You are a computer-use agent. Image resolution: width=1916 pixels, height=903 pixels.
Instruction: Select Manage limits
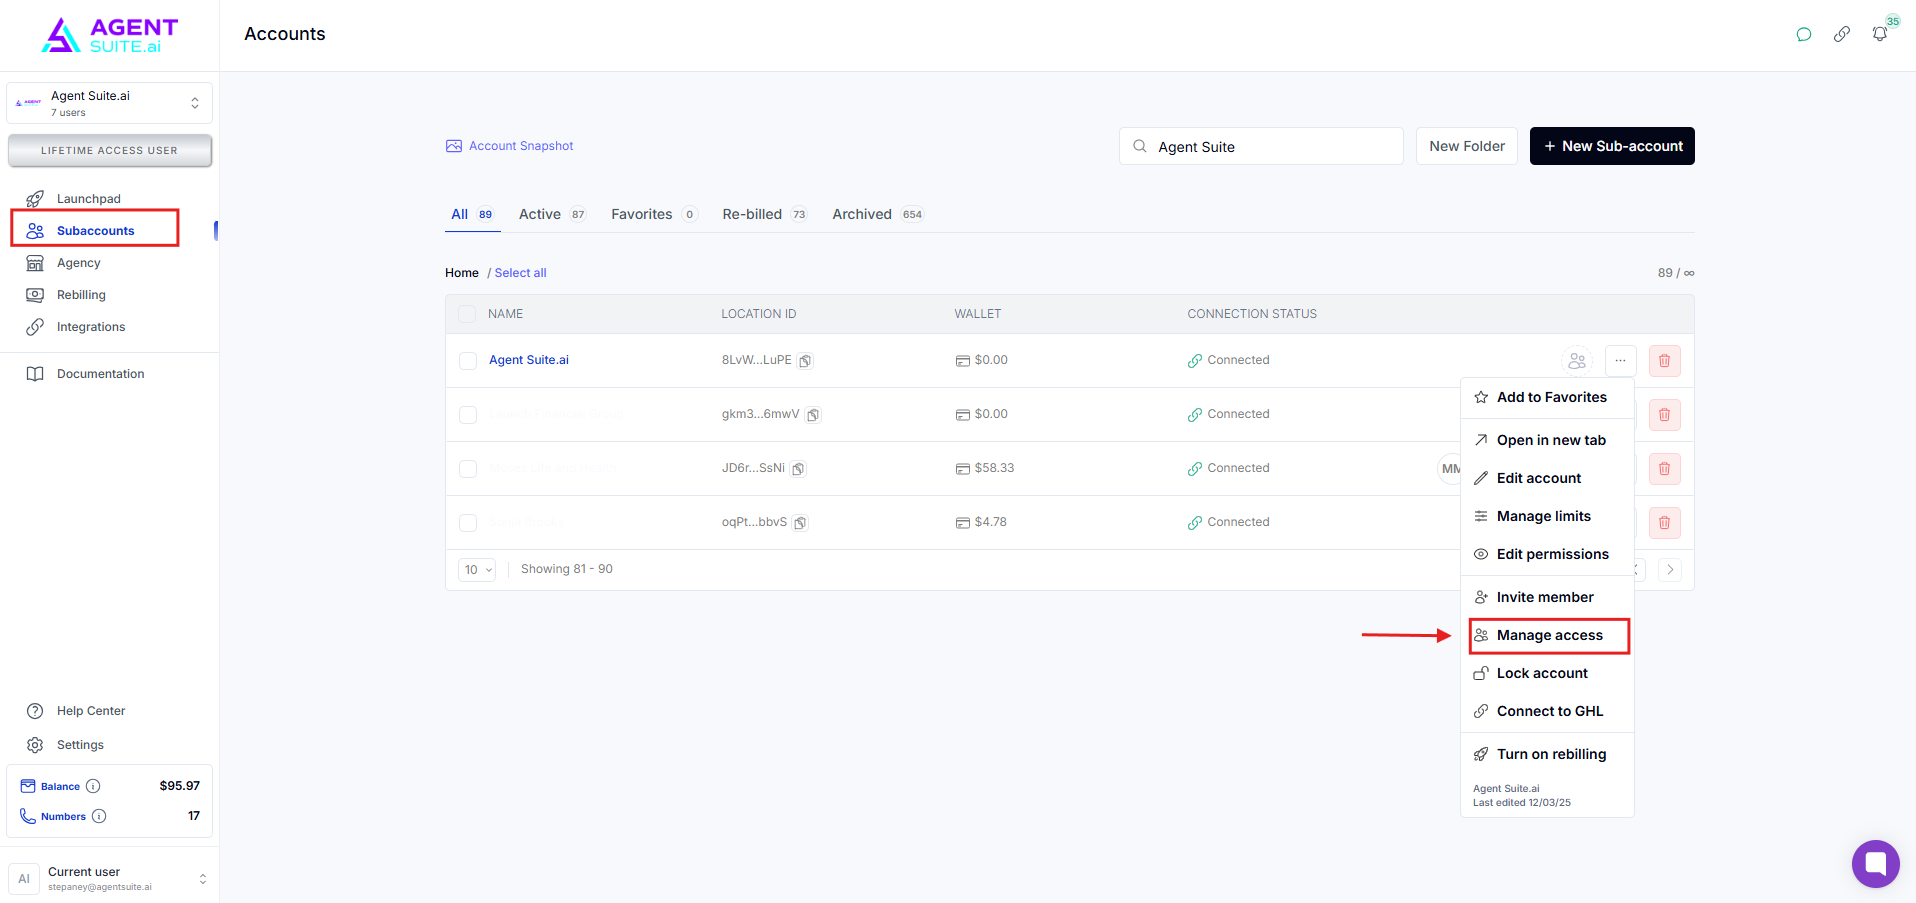pyautogui.click(x=1547, y=516)
